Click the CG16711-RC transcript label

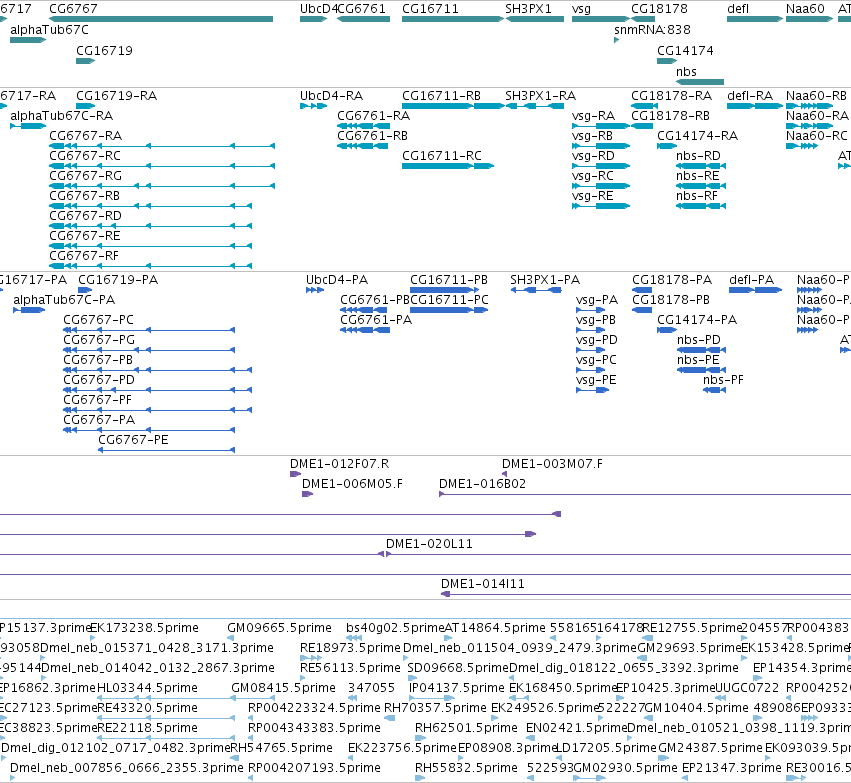[x=442, y=156]
